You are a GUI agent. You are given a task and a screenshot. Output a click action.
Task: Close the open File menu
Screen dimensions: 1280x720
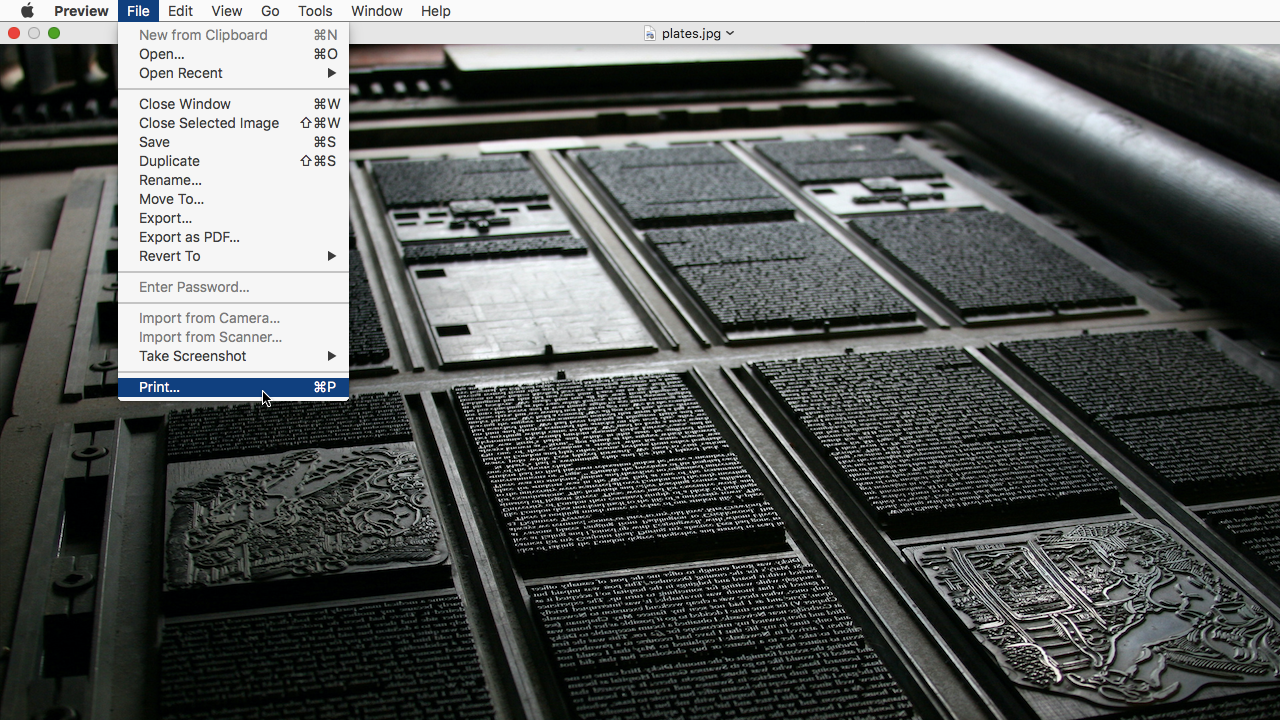click(138, 11)
